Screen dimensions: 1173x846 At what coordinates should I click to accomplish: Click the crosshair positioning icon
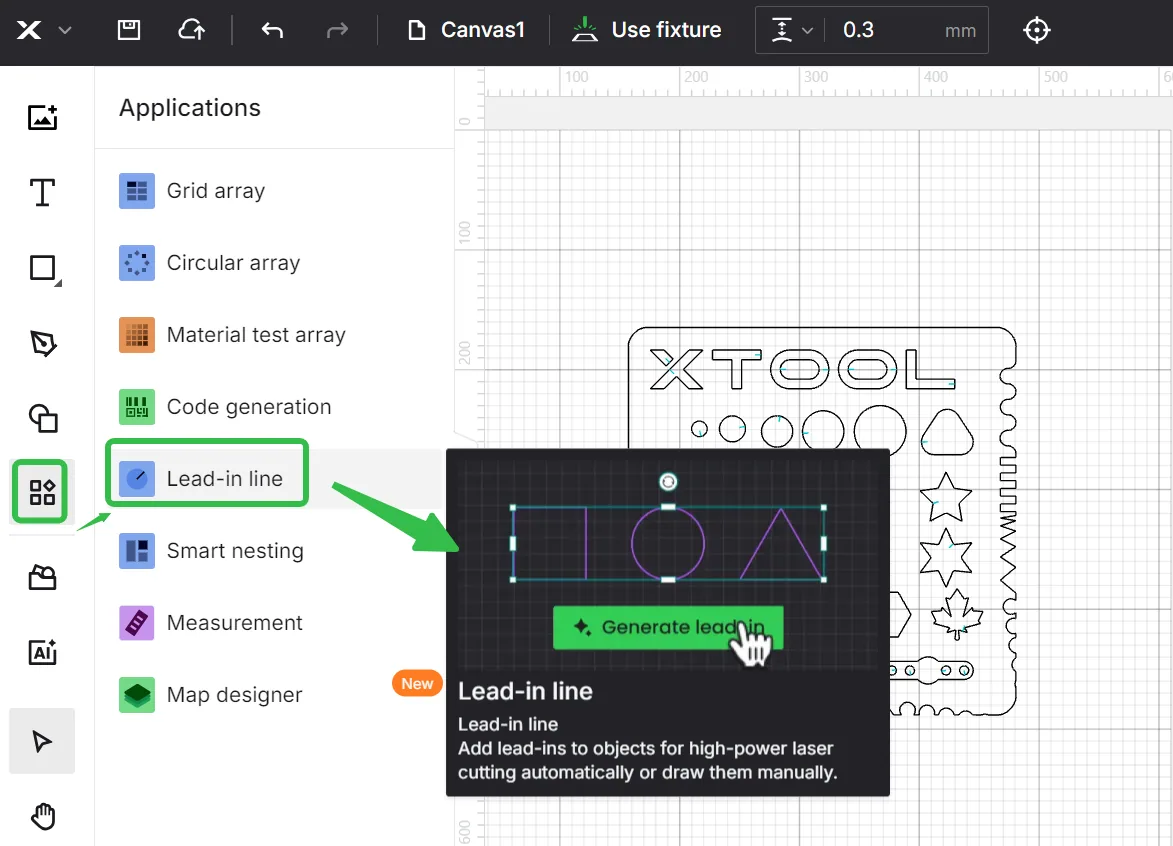point(1037,30)
